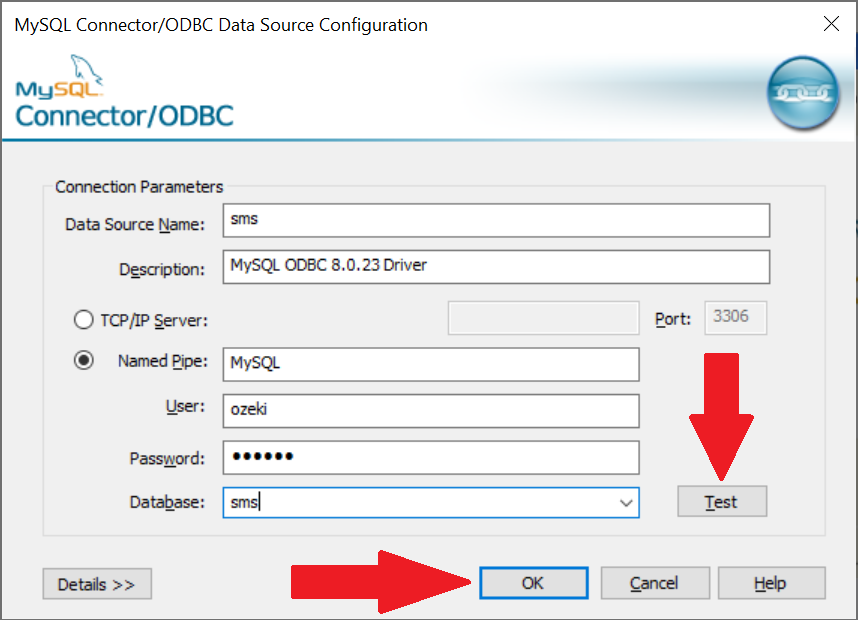
Task: Click the disabled Port field showing 3306
Action: (735, 318)
